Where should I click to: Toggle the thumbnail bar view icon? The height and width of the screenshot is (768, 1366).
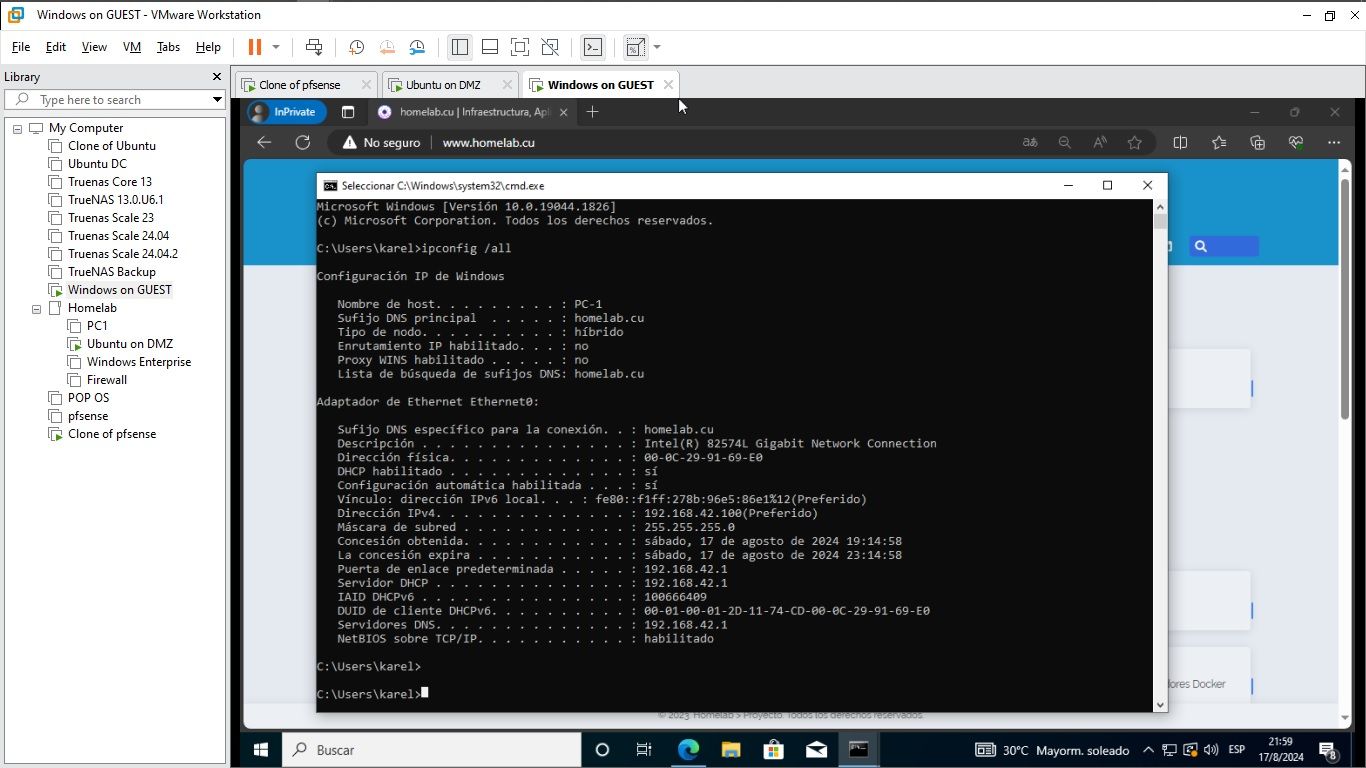(x=490, y=47)
